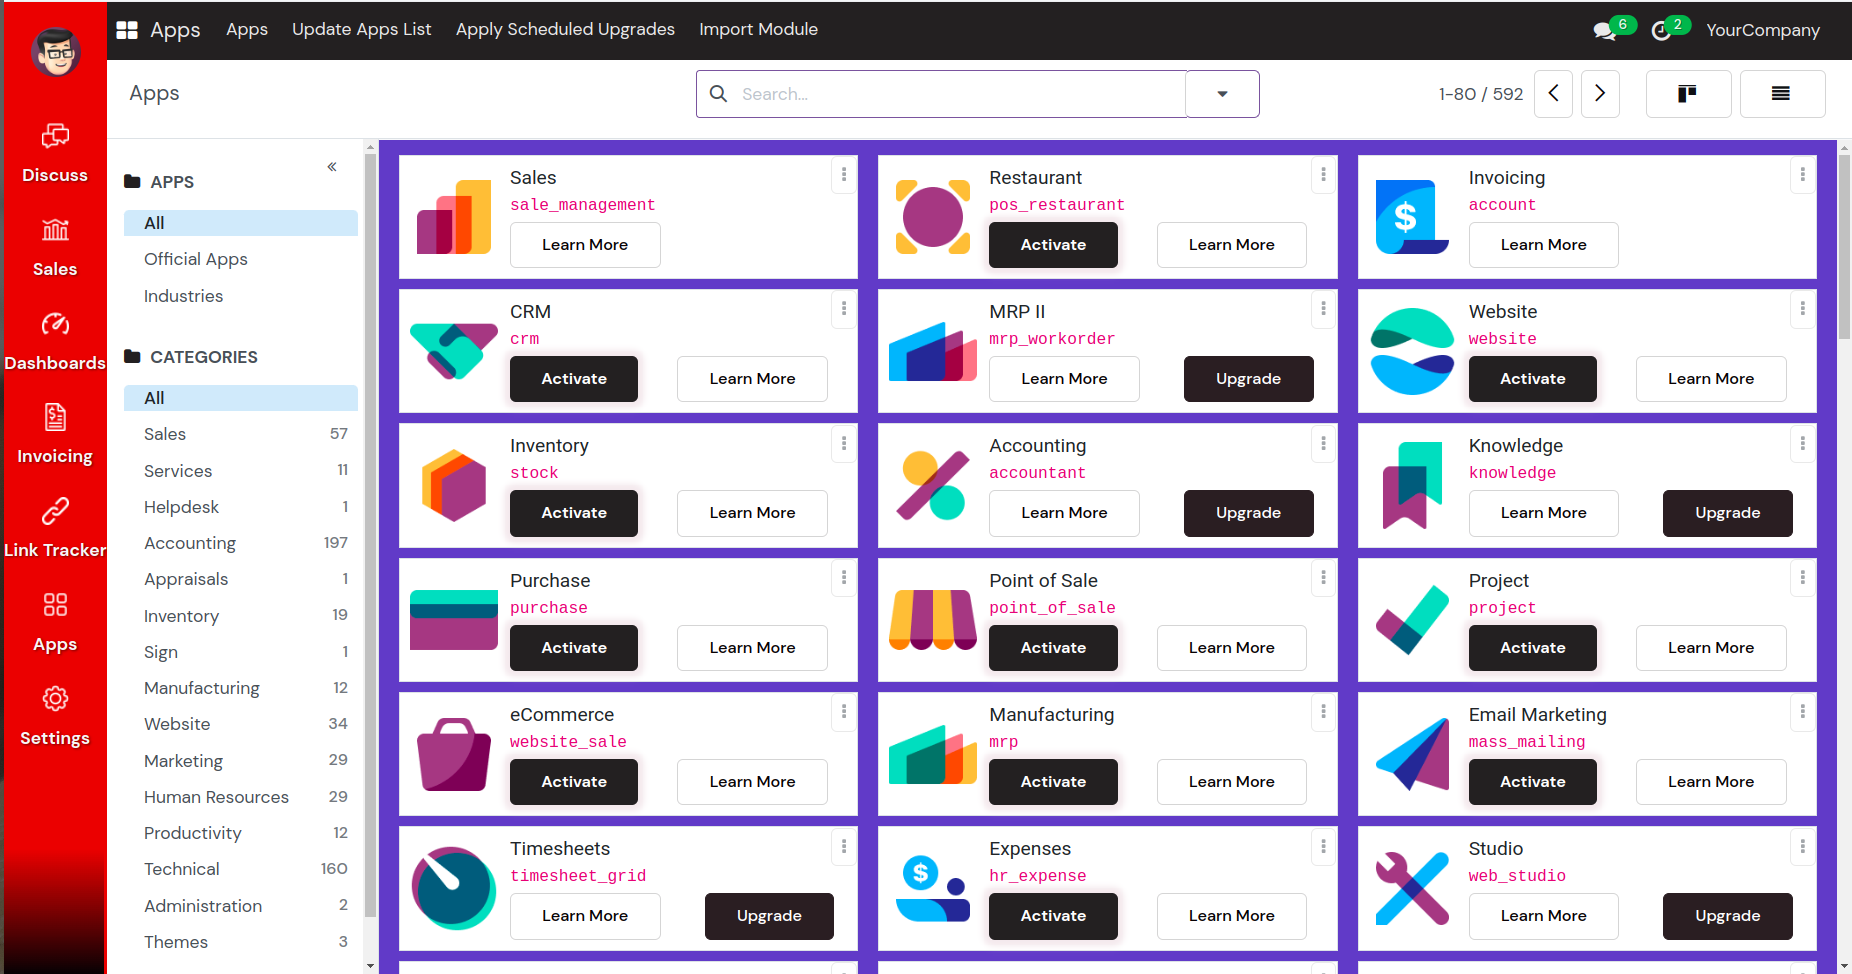The height and width of the screenshot is (974, 1852).
Task: Open the Invoicing app in sidebar
Action: pyautogui.click(x=55, y=435)
